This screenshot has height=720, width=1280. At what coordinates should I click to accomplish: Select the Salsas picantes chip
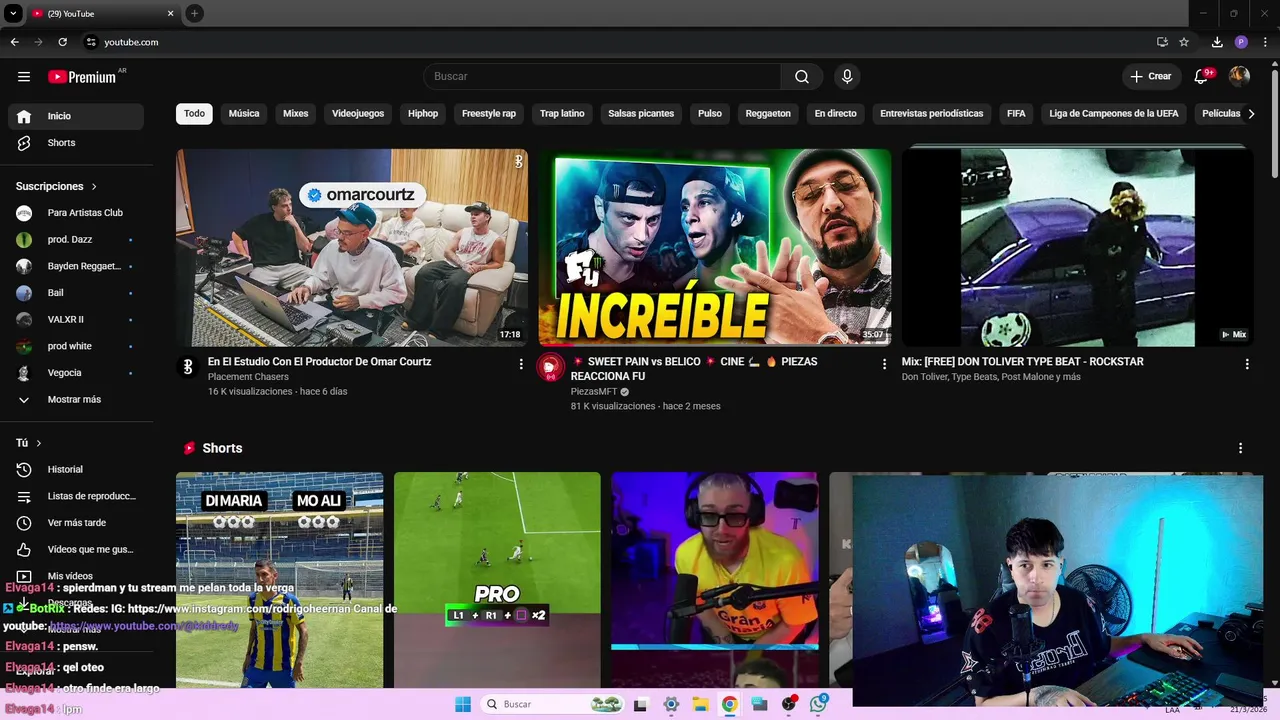(x=641, y=114)
